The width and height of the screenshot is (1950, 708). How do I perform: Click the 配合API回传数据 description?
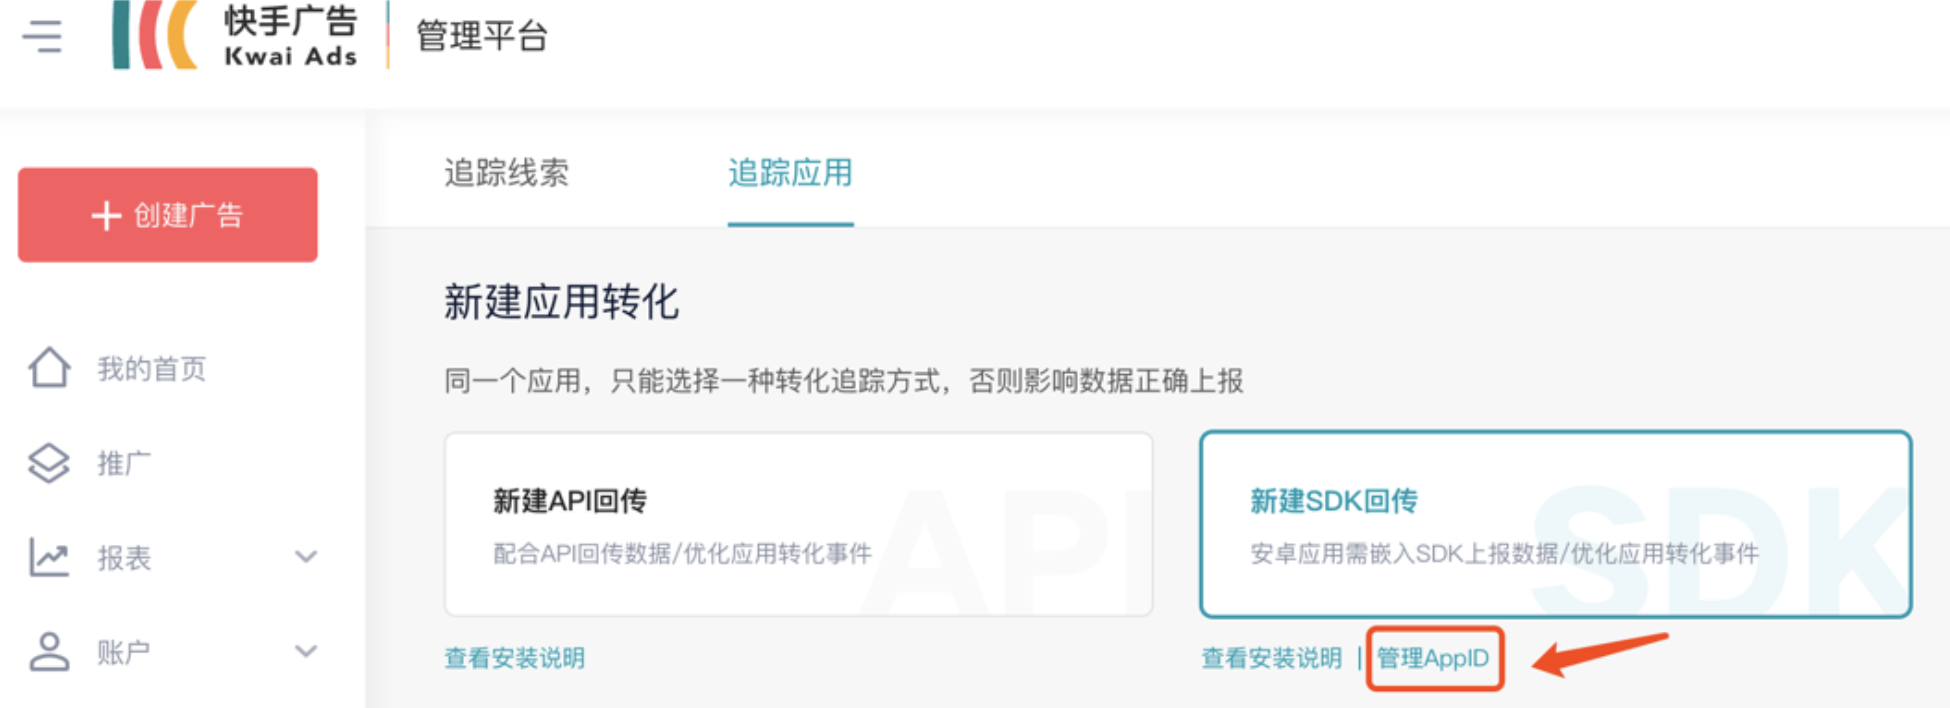682,553
